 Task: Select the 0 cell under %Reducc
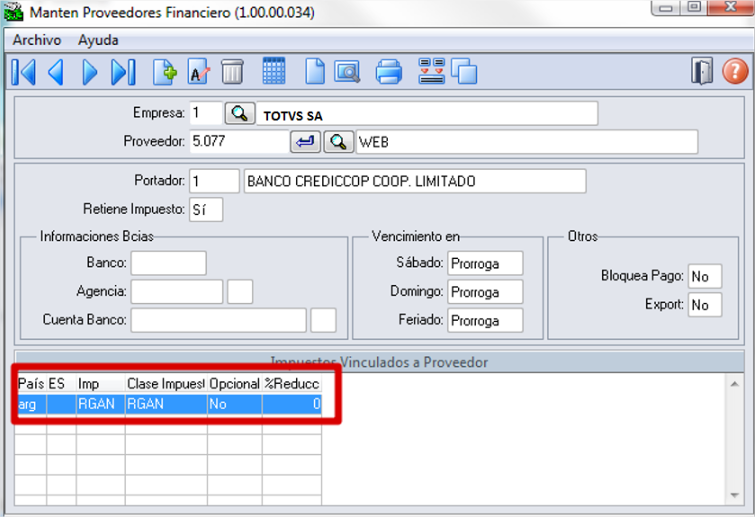pos(292,404)
